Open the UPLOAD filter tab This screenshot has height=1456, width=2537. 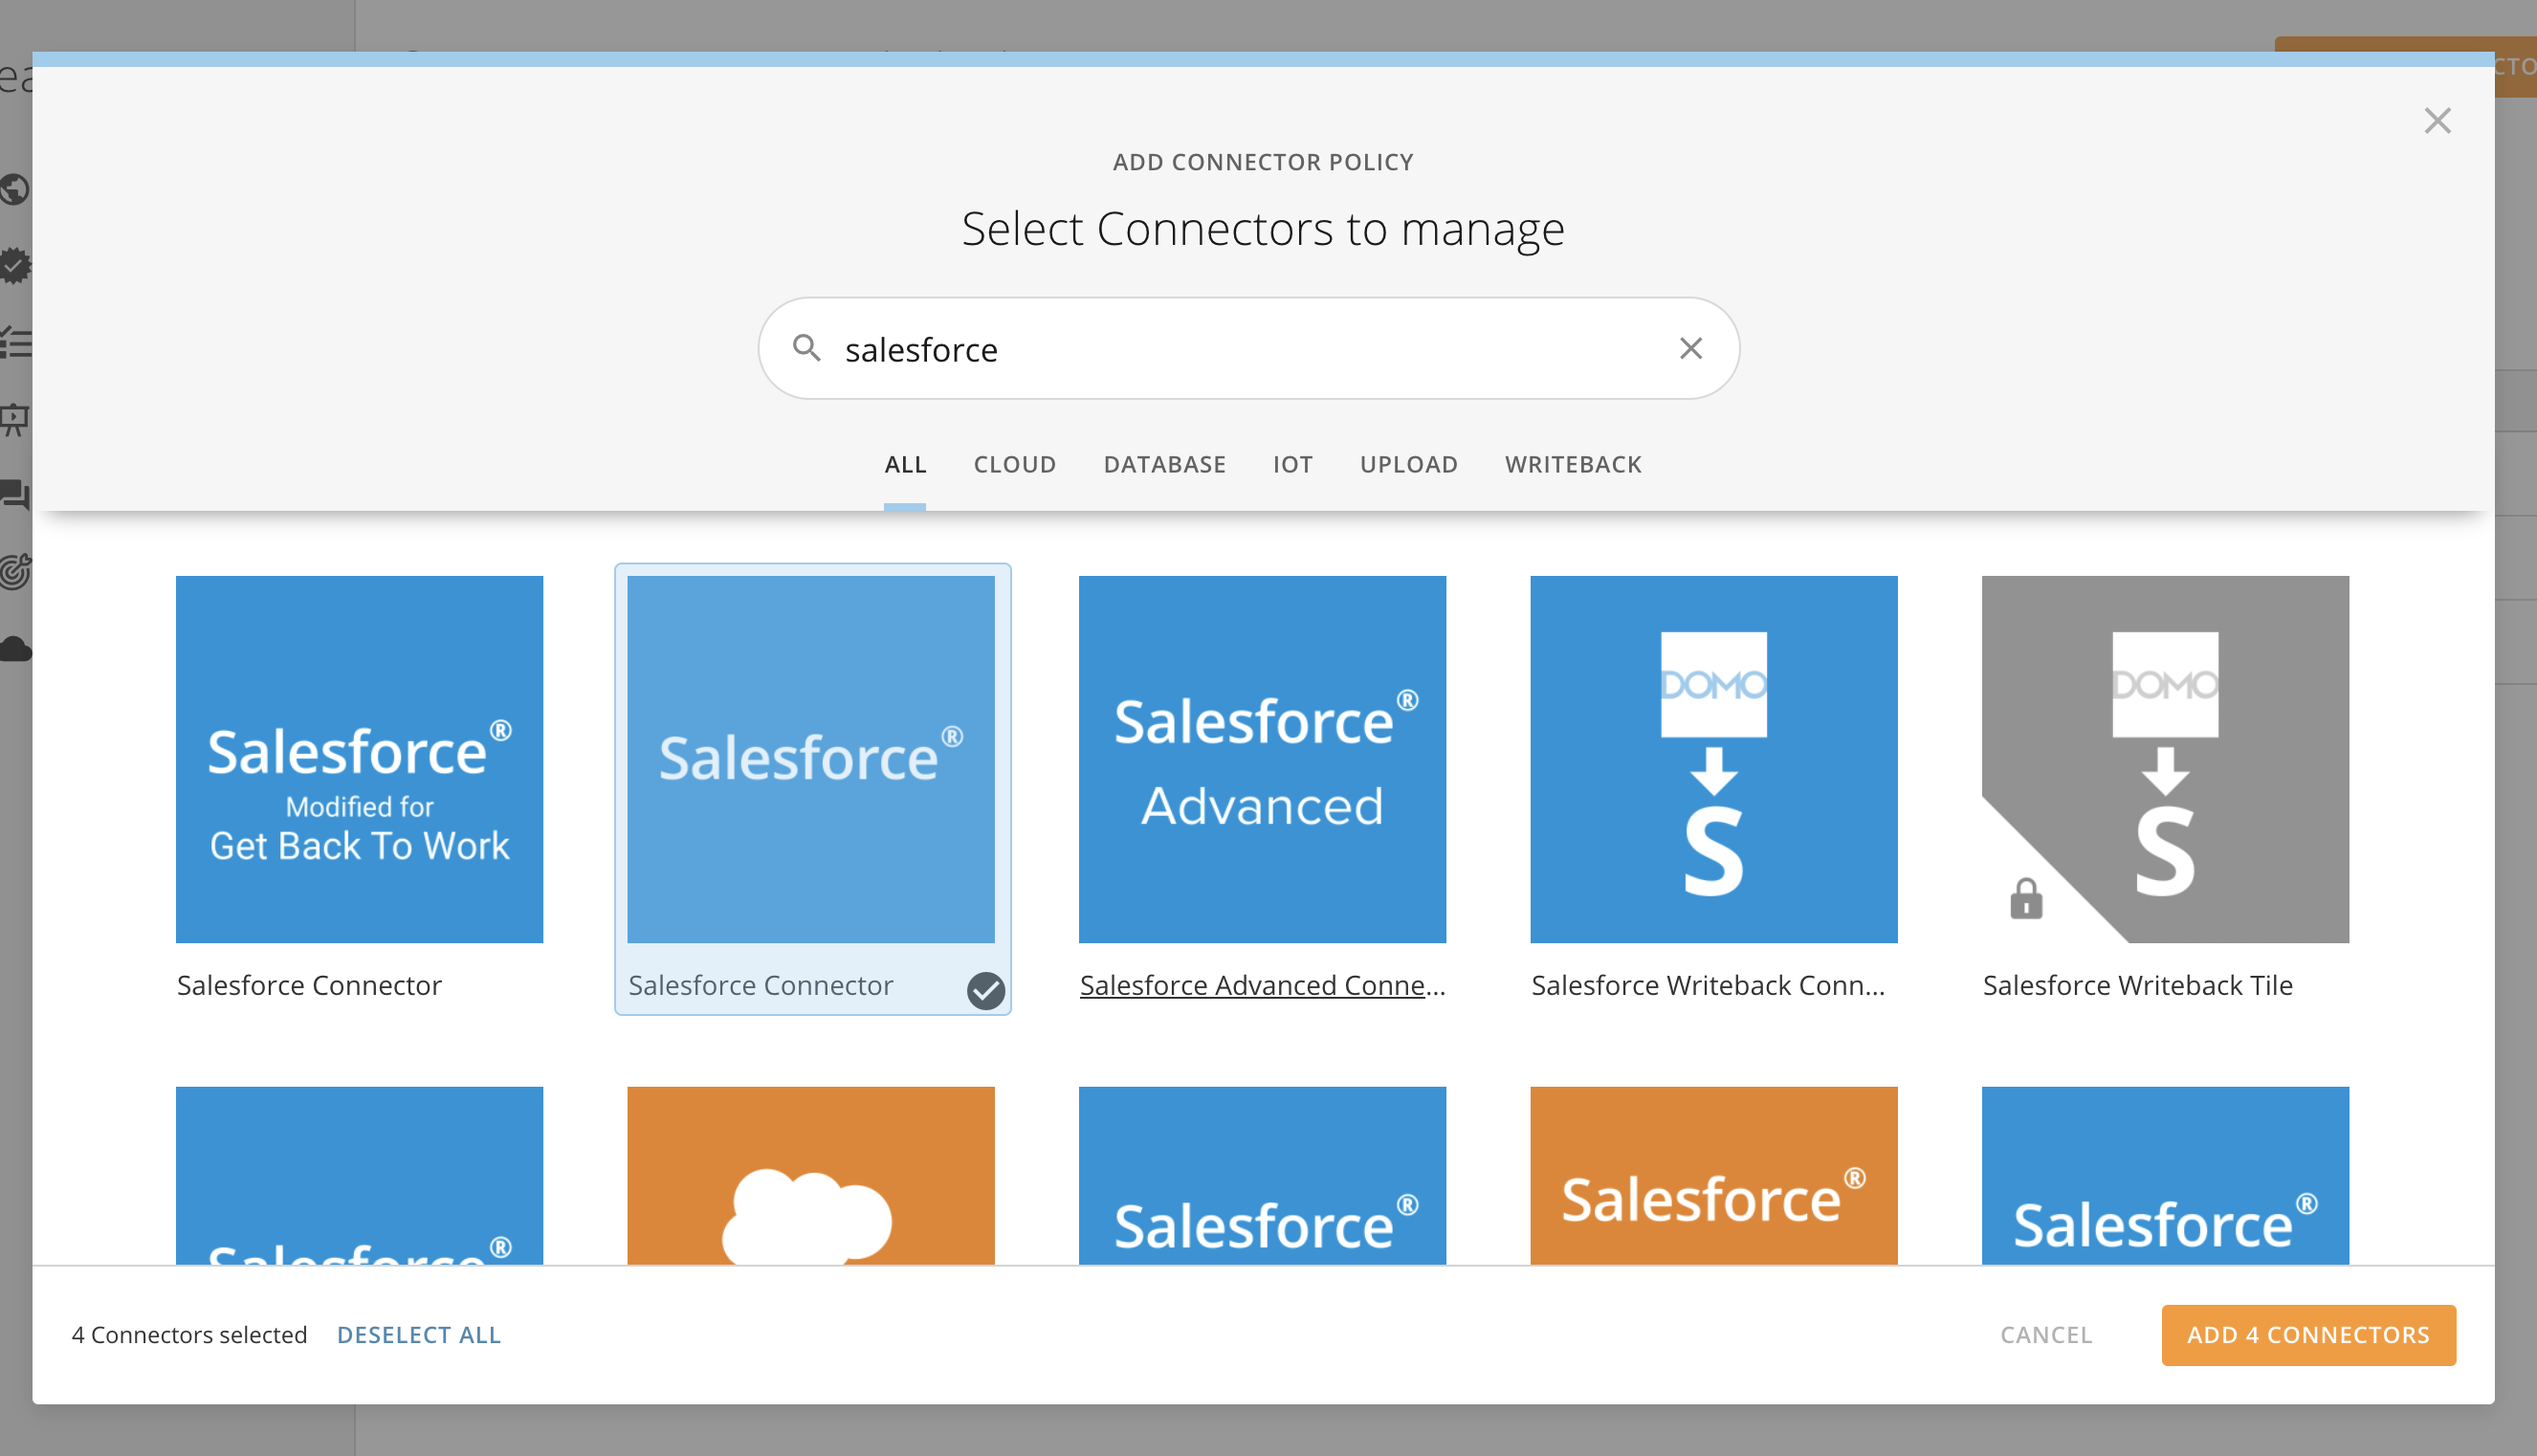[1409, 464]
